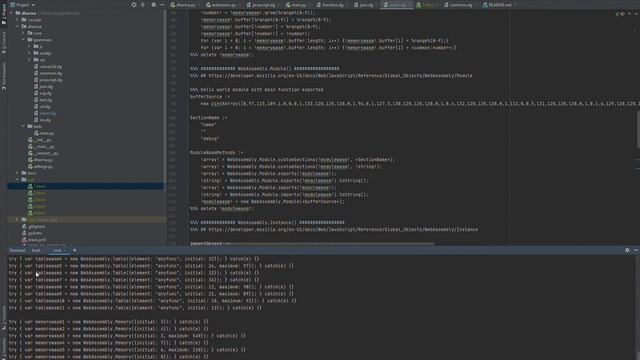Select the canvas2d.dg file in tree
Image resolution: width=640 pixels, height=360 pixels.
(x=48, y=67)
